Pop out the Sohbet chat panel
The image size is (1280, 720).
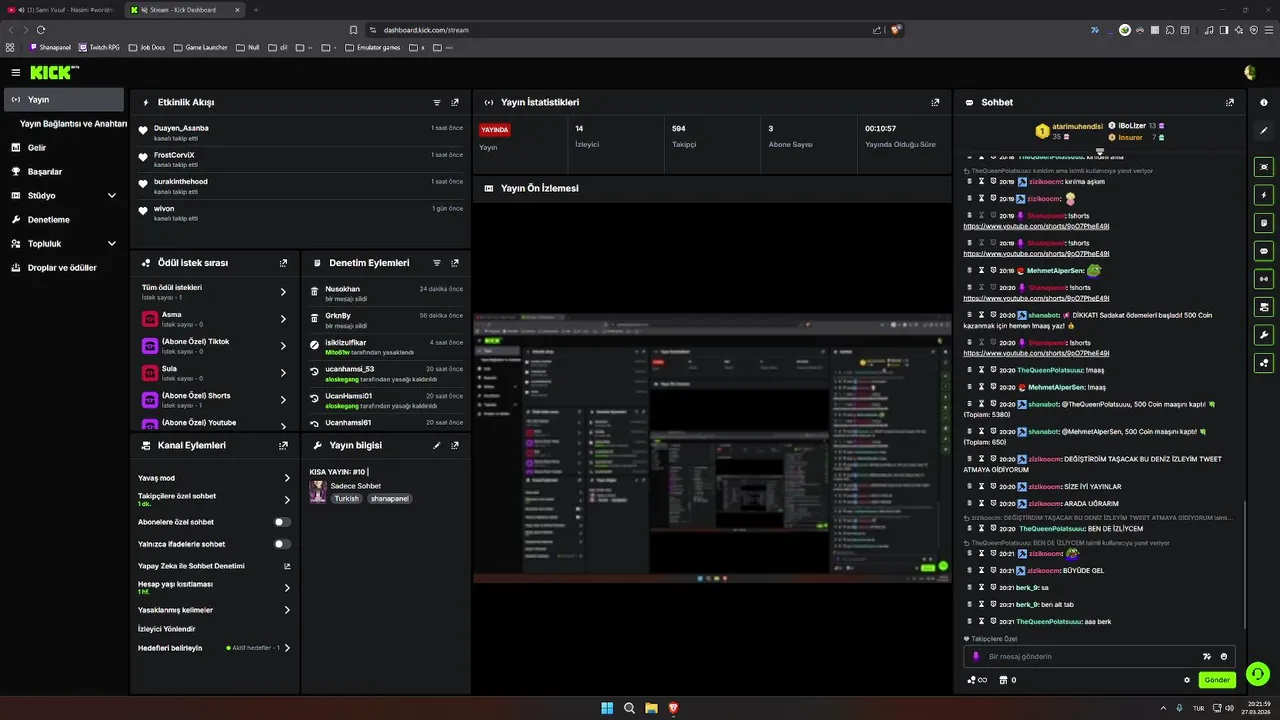click(x=1230, y=102)
